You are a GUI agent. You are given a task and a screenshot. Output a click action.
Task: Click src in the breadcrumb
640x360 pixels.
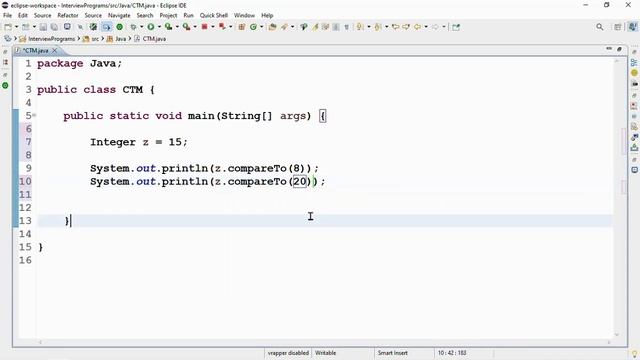tap(95, 39)
